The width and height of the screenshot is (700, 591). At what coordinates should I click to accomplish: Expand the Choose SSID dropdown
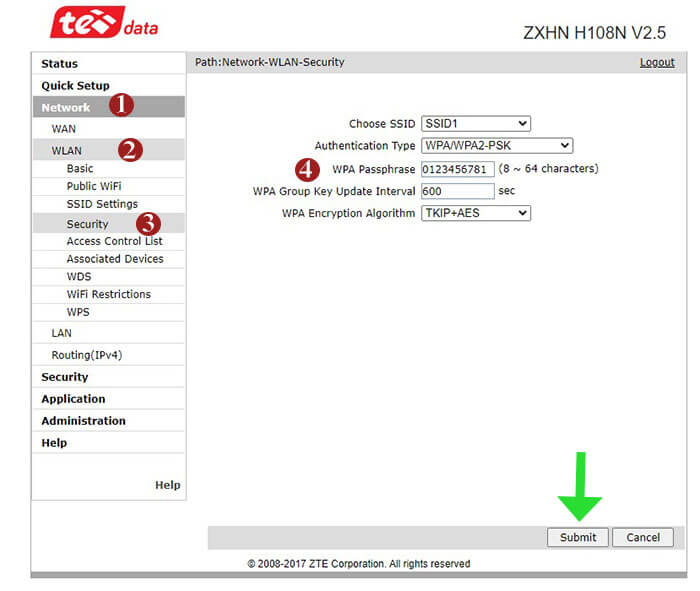click(475, 124)
